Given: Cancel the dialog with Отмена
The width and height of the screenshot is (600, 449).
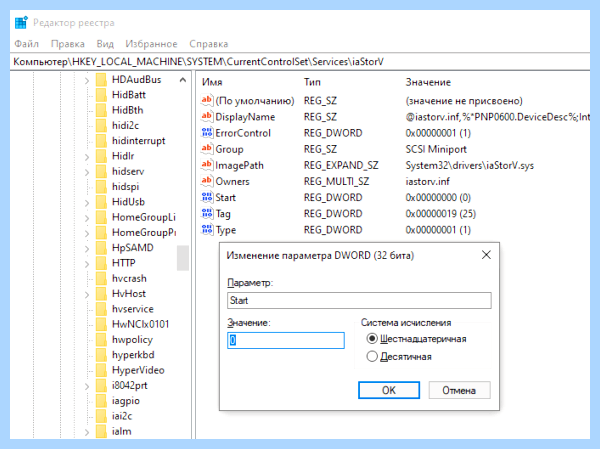Looking at the screenshot, I should click(459, 390).
